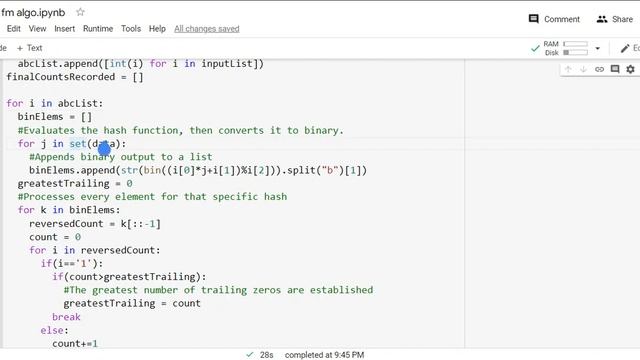The width and height of the screenshot is (640, 360).
Task: Click the line 'for i in reversedCount:'
Action: coord(95,250)
